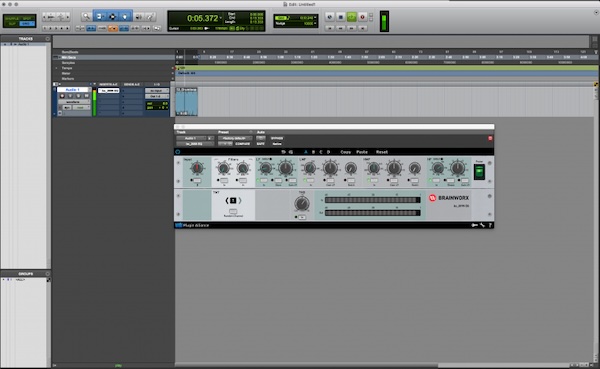
Task: Expand the Tempo ruler
Action: coord(56,68)
